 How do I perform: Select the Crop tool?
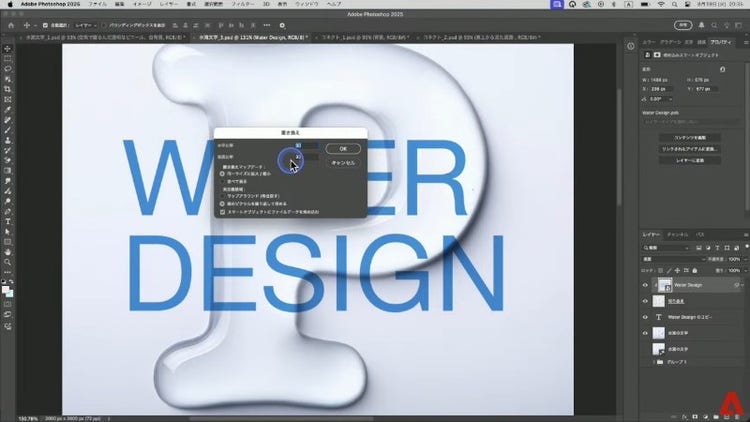[x=7, y=88]
